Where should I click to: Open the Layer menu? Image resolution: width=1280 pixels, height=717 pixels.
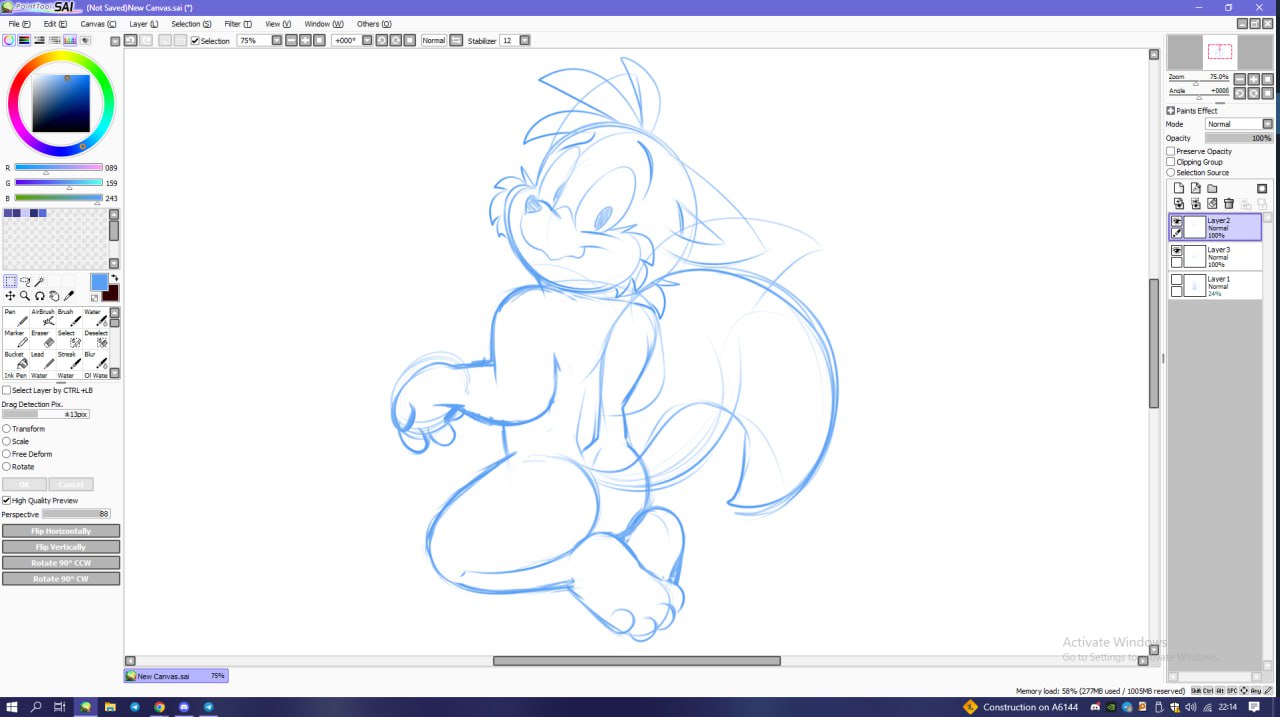pos(144,24)
